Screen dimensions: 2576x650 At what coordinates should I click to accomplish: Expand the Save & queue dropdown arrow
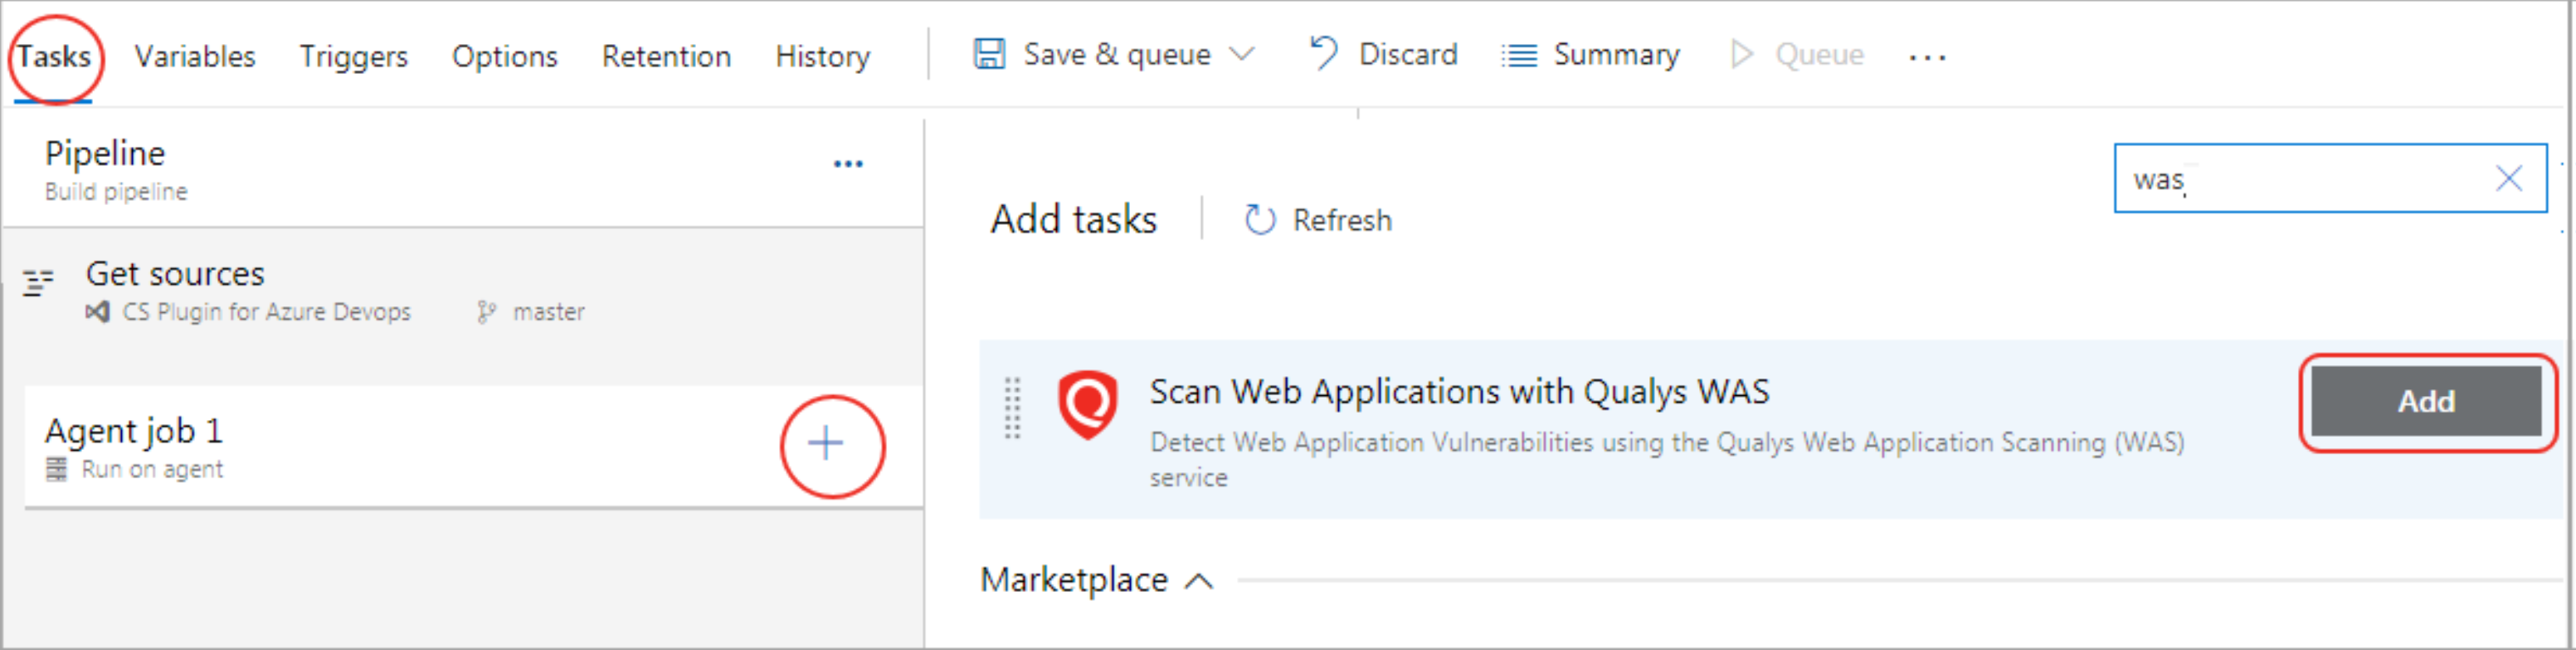coord(1242,54)
